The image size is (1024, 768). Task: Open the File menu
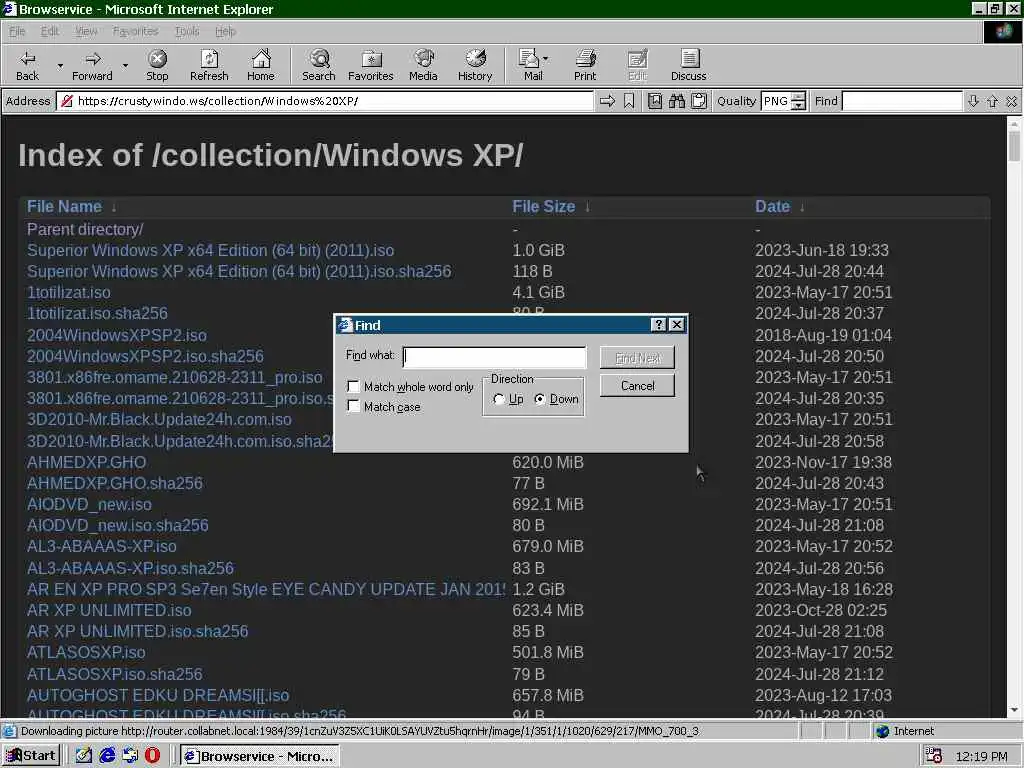coord(17,31)
